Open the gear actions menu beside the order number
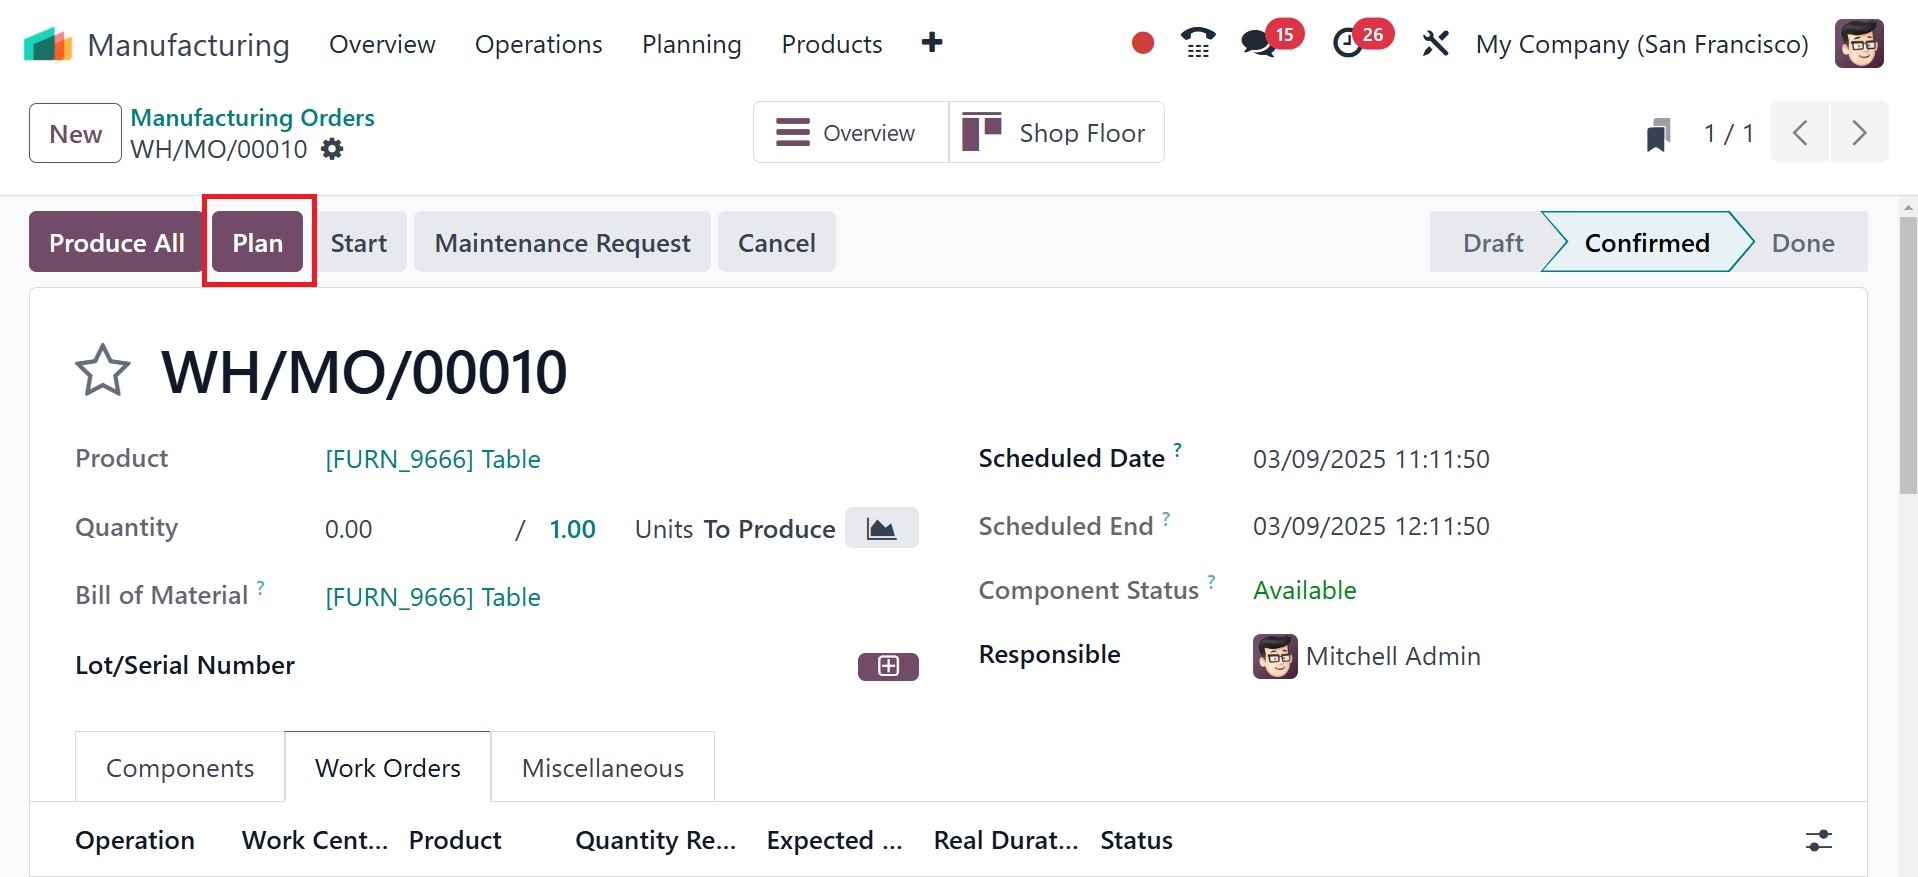This screenshot has width=1918, height=877. click(x=332, y=150)
